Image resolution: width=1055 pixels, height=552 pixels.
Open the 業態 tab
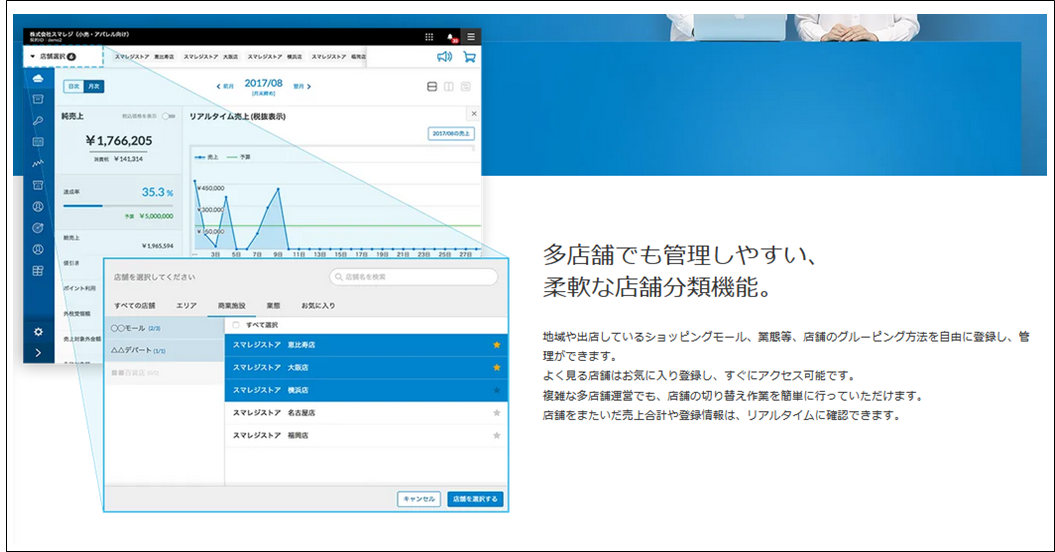[x=273, y=306]
